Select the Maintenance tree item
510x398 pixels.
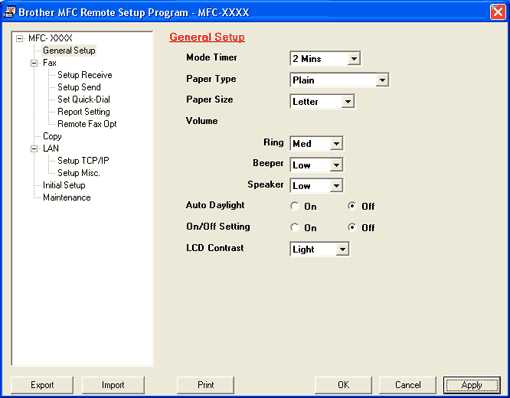67,198
